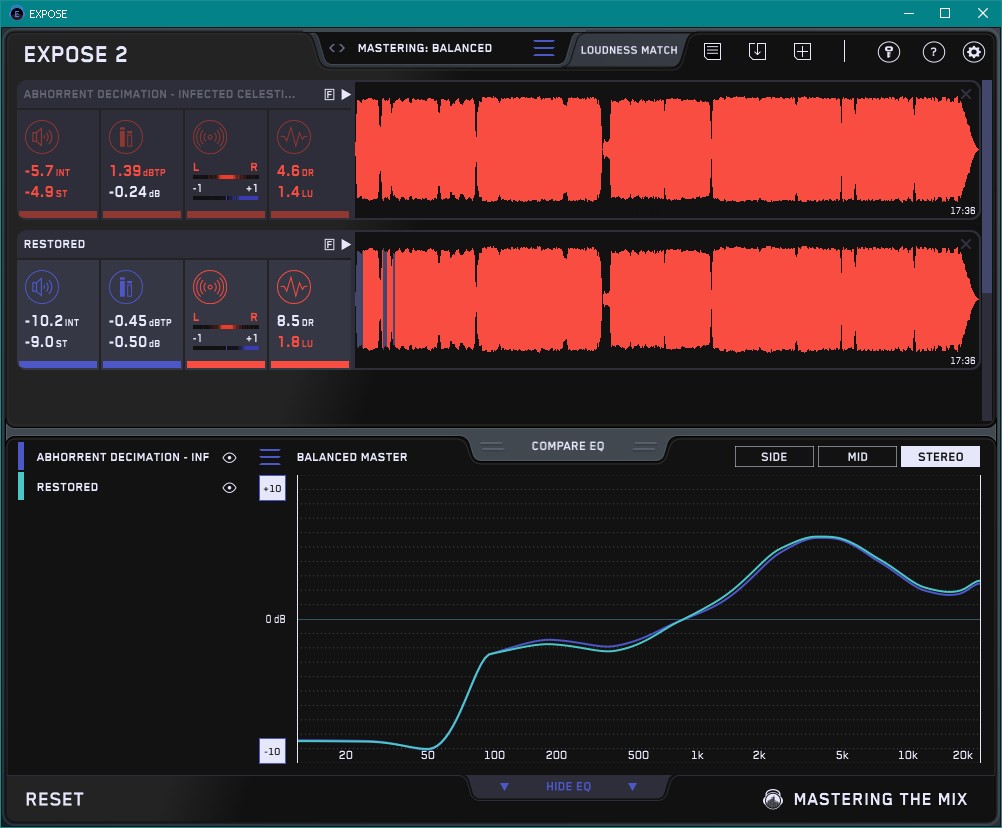Click the stereo phase icon on Restored track
Viewport: 1002px width, 828px height.
tap(209, 288)
